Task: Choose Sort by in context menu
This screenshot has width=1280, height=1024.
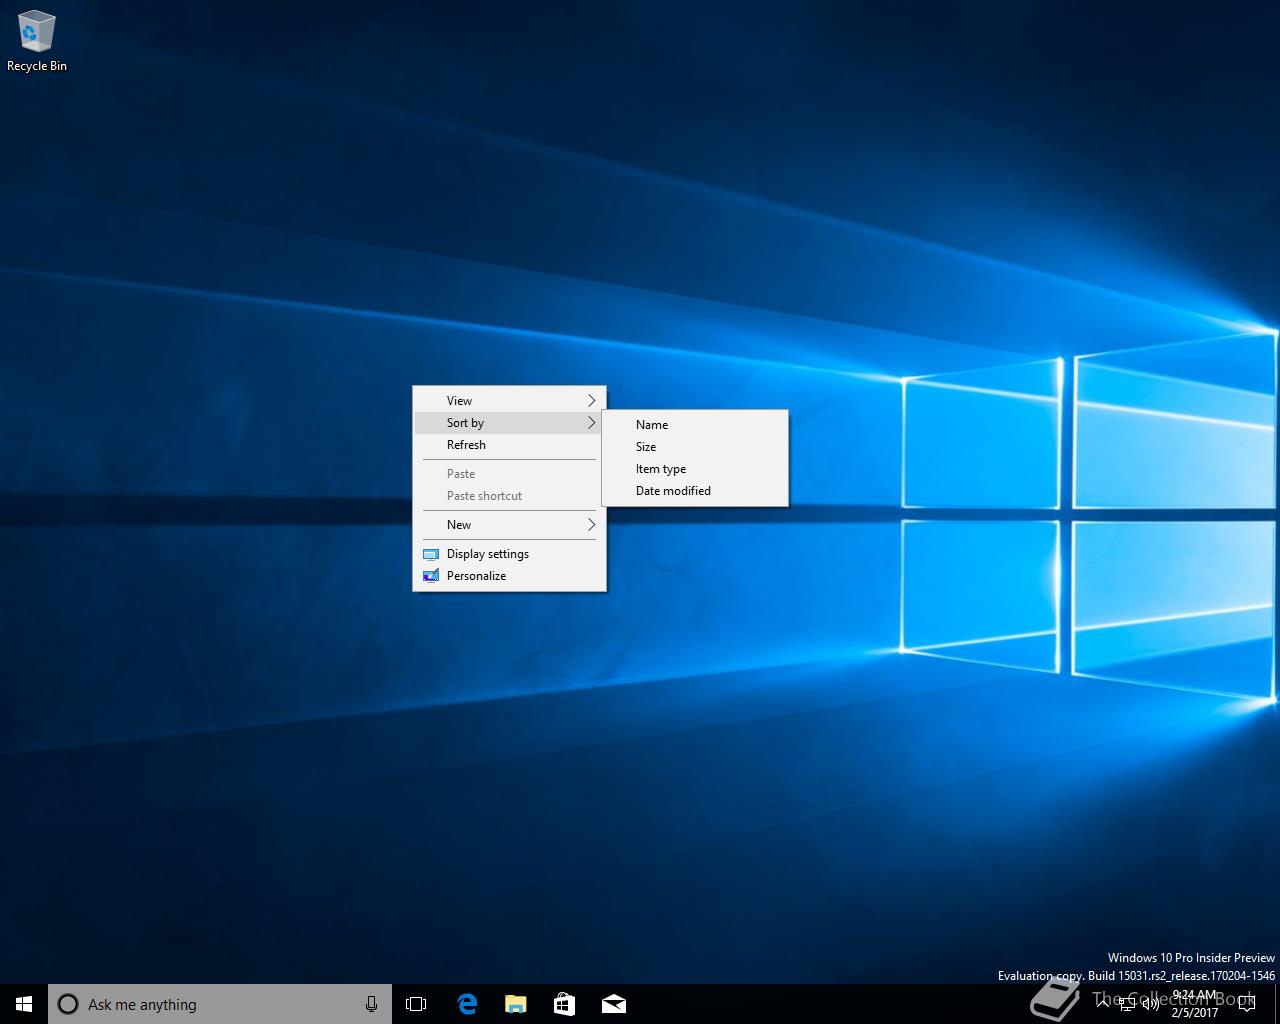Action: (x=509, y=422)
